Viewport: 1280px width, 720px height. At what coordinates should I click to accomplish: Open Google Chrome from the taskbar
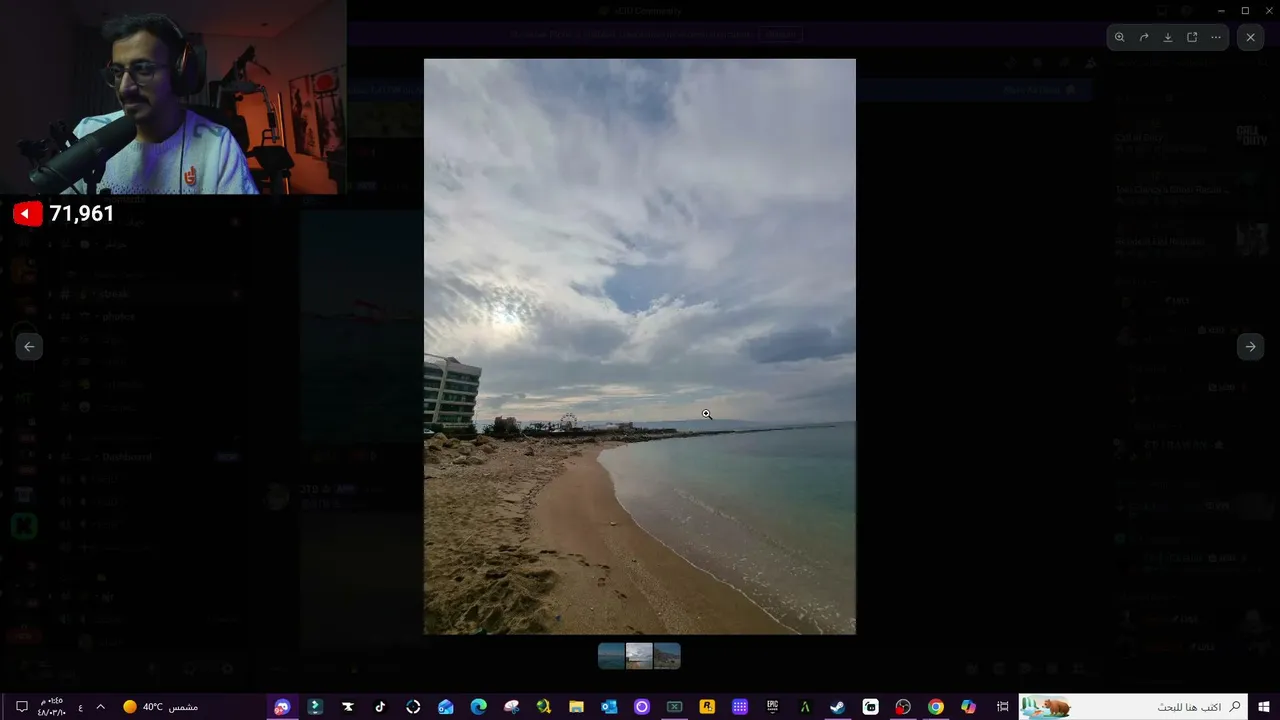tap(935, 707)
